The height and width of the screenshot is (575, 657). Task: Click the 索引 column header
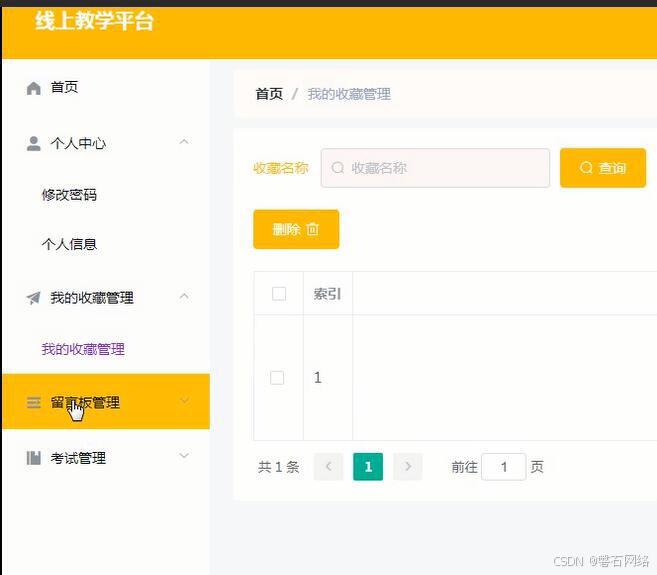click(327, 294)
